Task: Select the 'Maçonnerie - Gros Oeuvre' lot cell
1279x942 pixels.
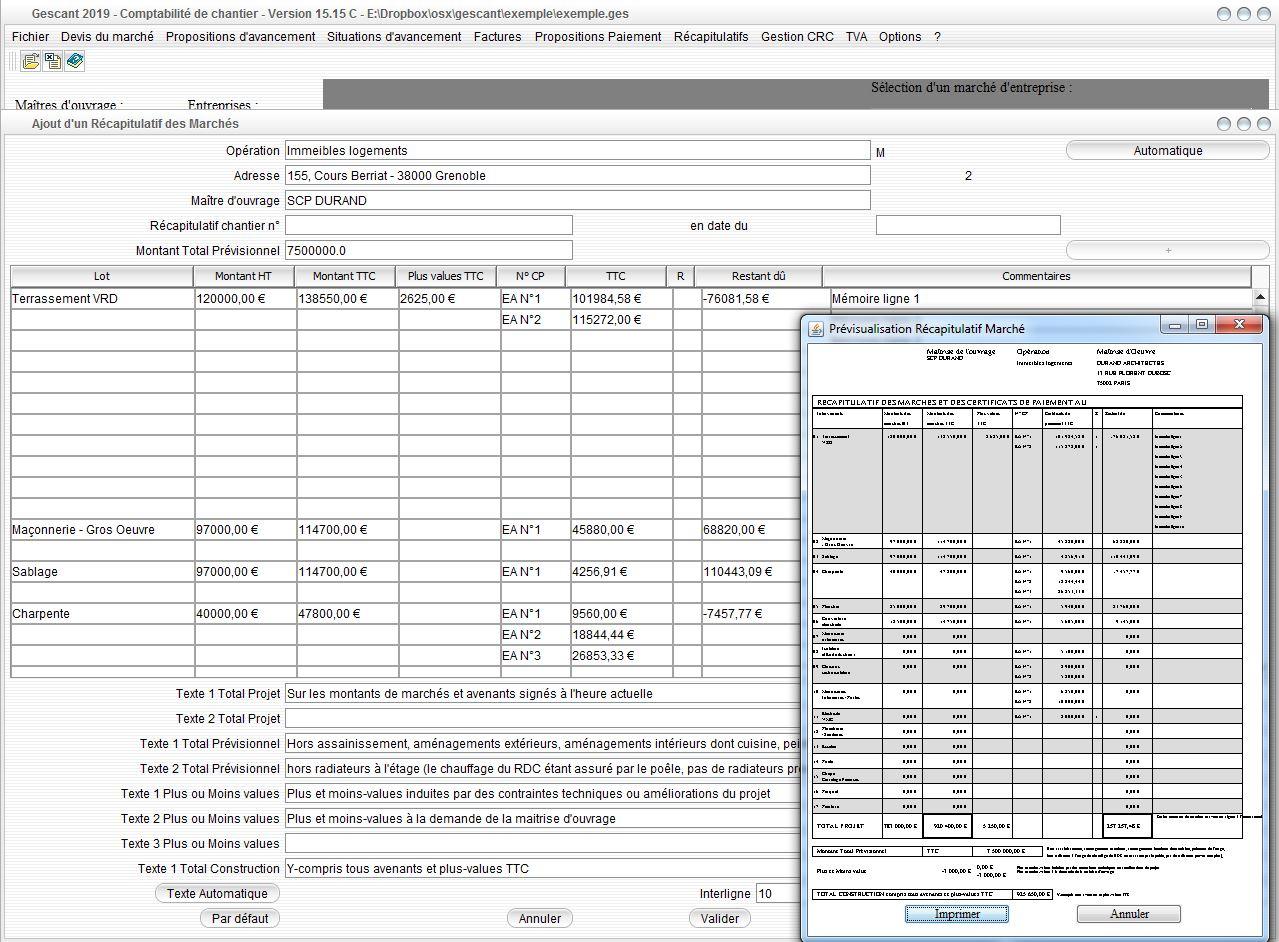Action: [102, 529]
